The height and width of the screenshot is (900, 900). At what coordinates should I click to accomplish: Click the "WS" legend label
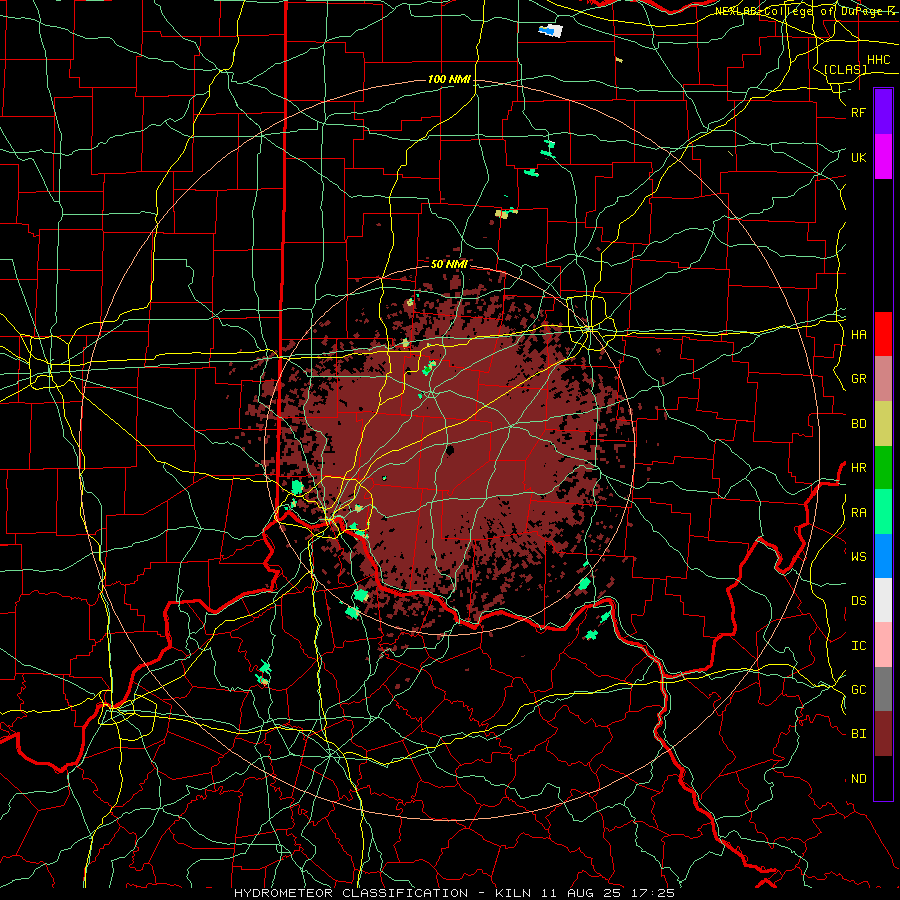tap(859, 557)
